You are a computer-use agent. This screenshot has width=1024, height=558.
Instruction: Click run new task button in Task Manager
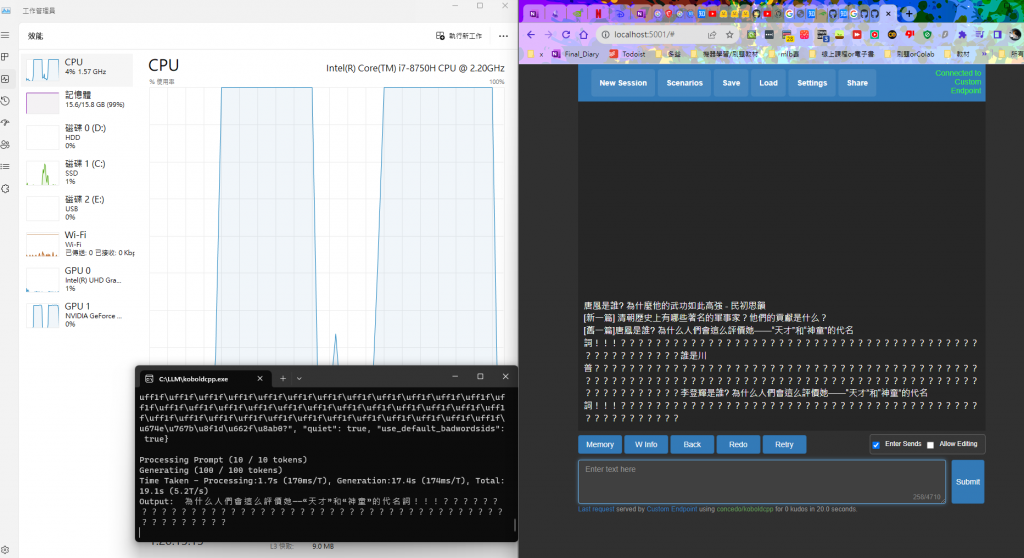459,36
